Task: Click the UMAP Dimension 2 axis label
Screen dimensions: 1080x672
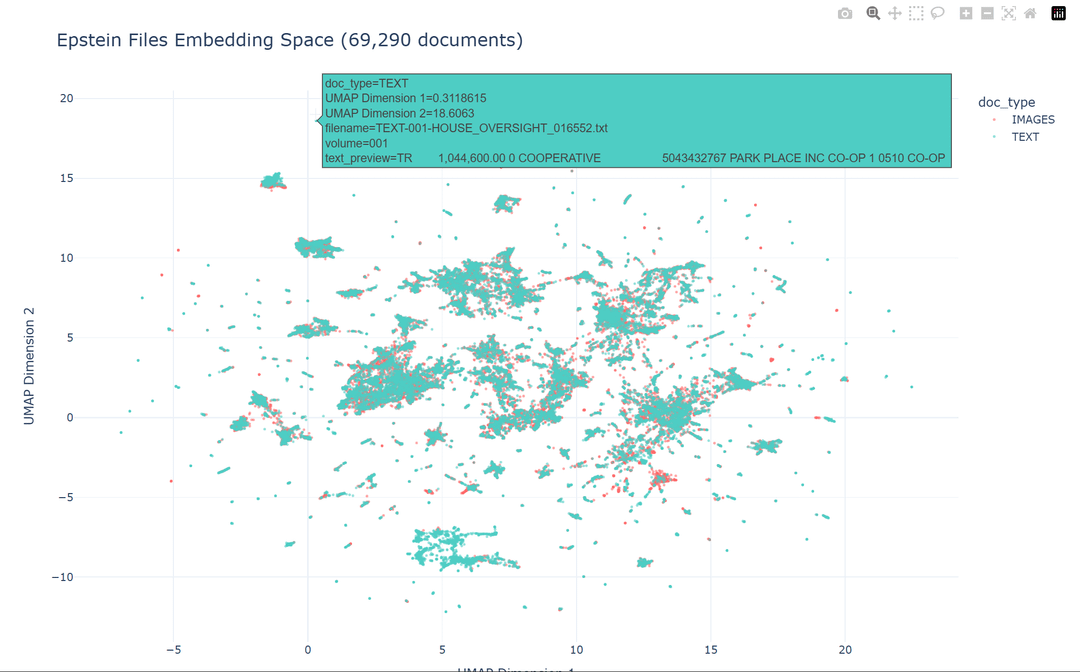Action: tap(30, 366)
